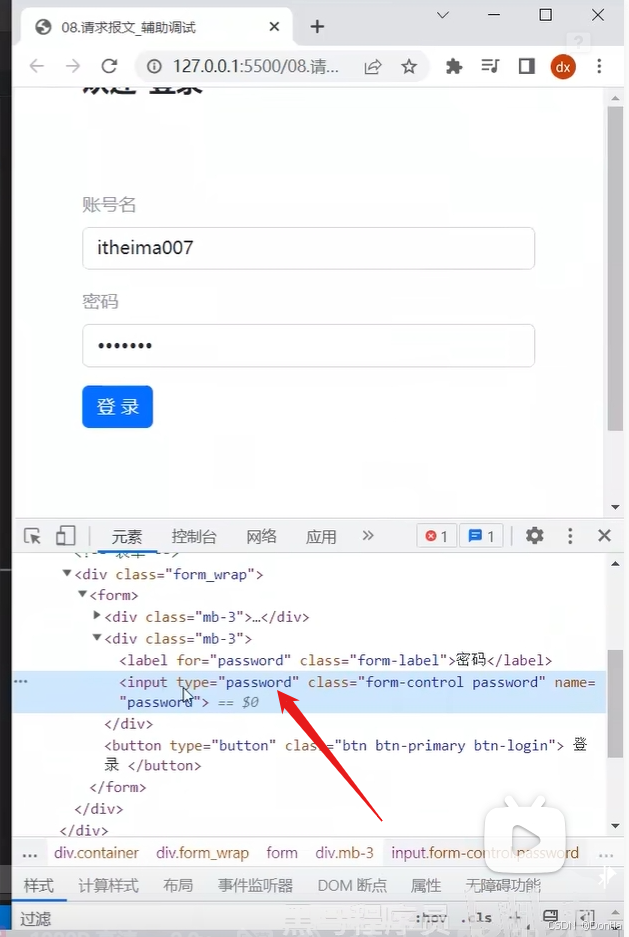Show earlier breadcrumbs with left ellipsis

(x=30, y=854)
